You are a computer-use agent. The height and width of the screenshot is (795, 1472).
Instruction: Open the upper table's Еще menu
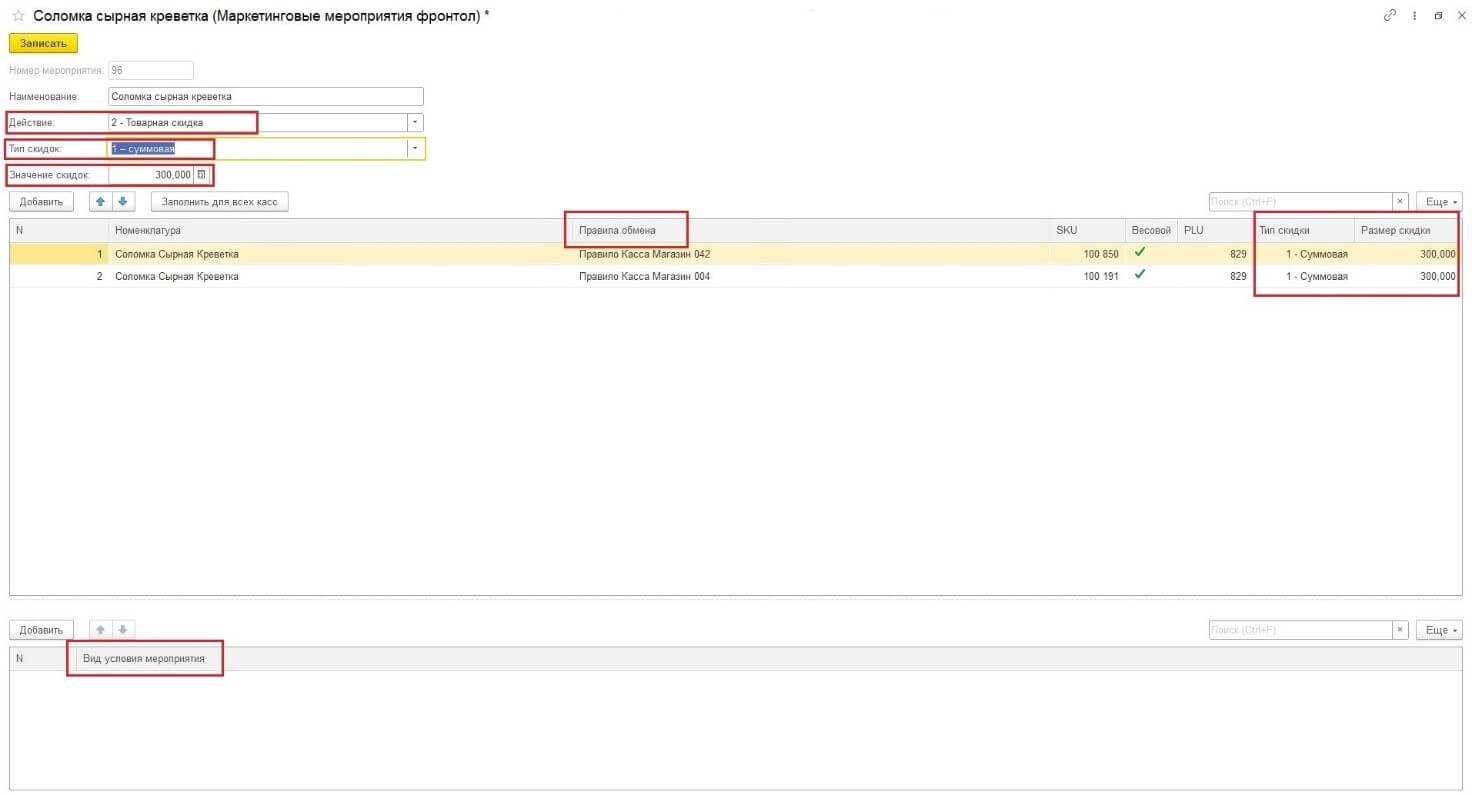point(1439,202)
